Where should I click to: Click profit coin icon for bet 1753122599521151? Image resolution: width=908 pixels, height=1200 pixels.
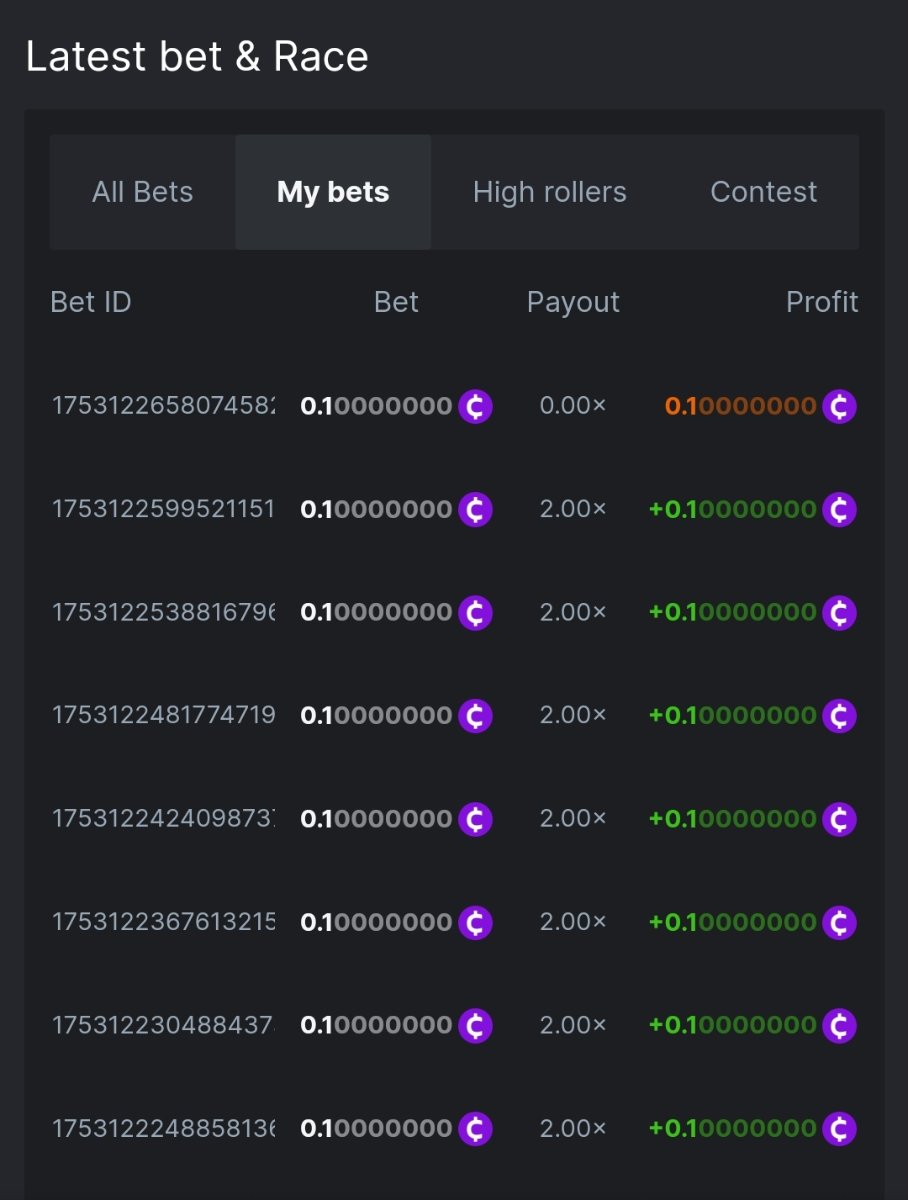click(839, 510)
